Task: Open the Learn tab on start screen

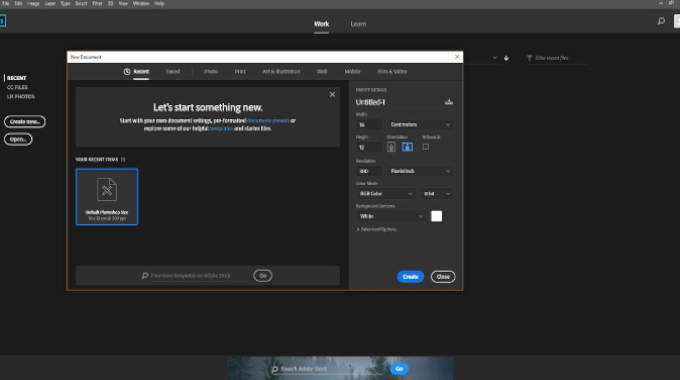Action: click(x=358, y=24)
